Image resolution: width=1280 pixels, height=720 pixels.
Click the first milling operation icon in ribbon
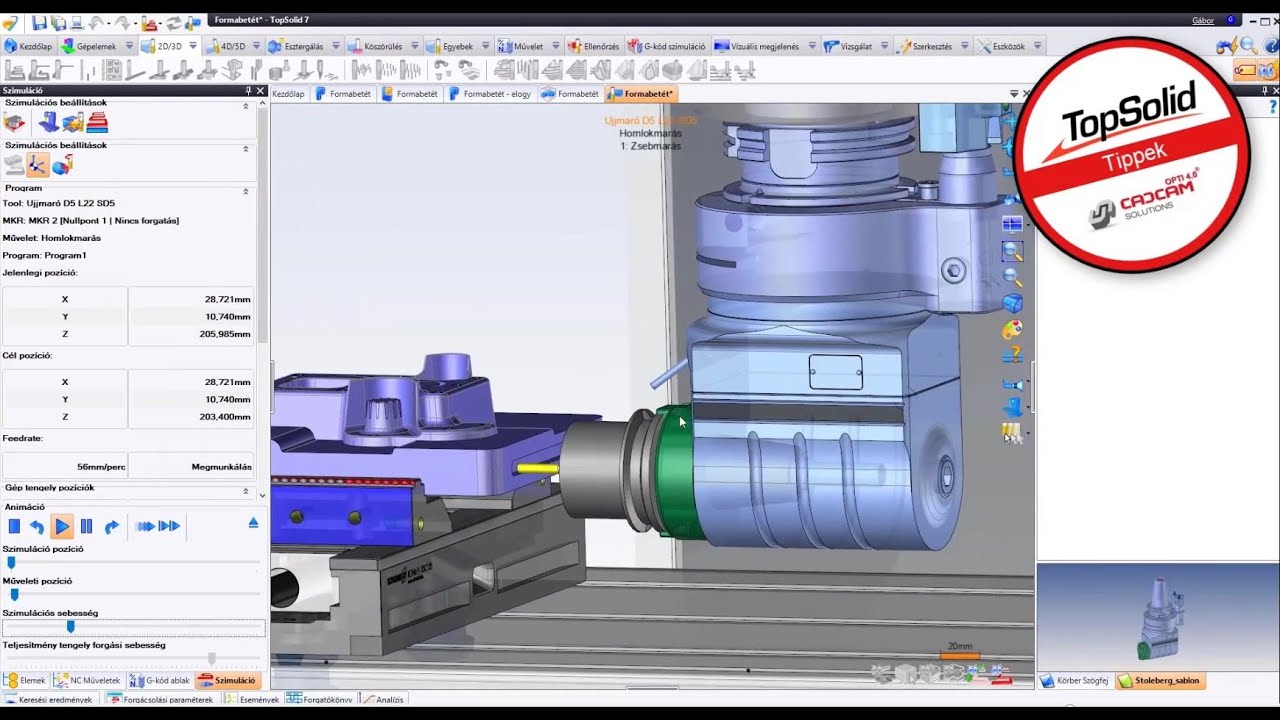coord(14,70)
